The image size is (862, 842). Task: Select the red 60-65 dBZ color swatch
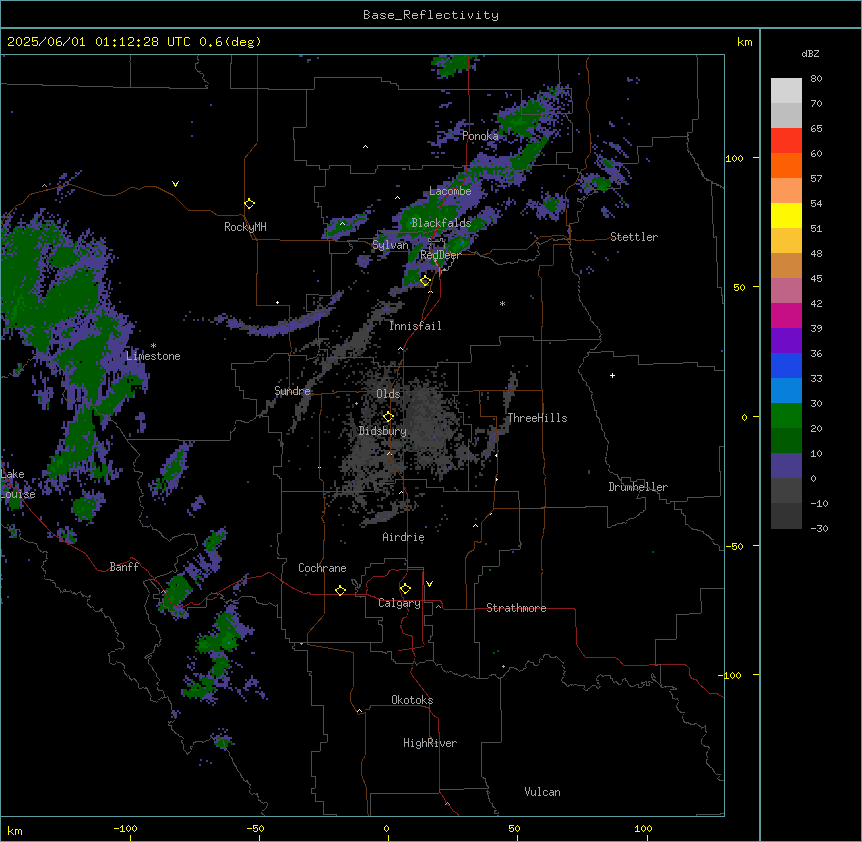coord(786,140)
